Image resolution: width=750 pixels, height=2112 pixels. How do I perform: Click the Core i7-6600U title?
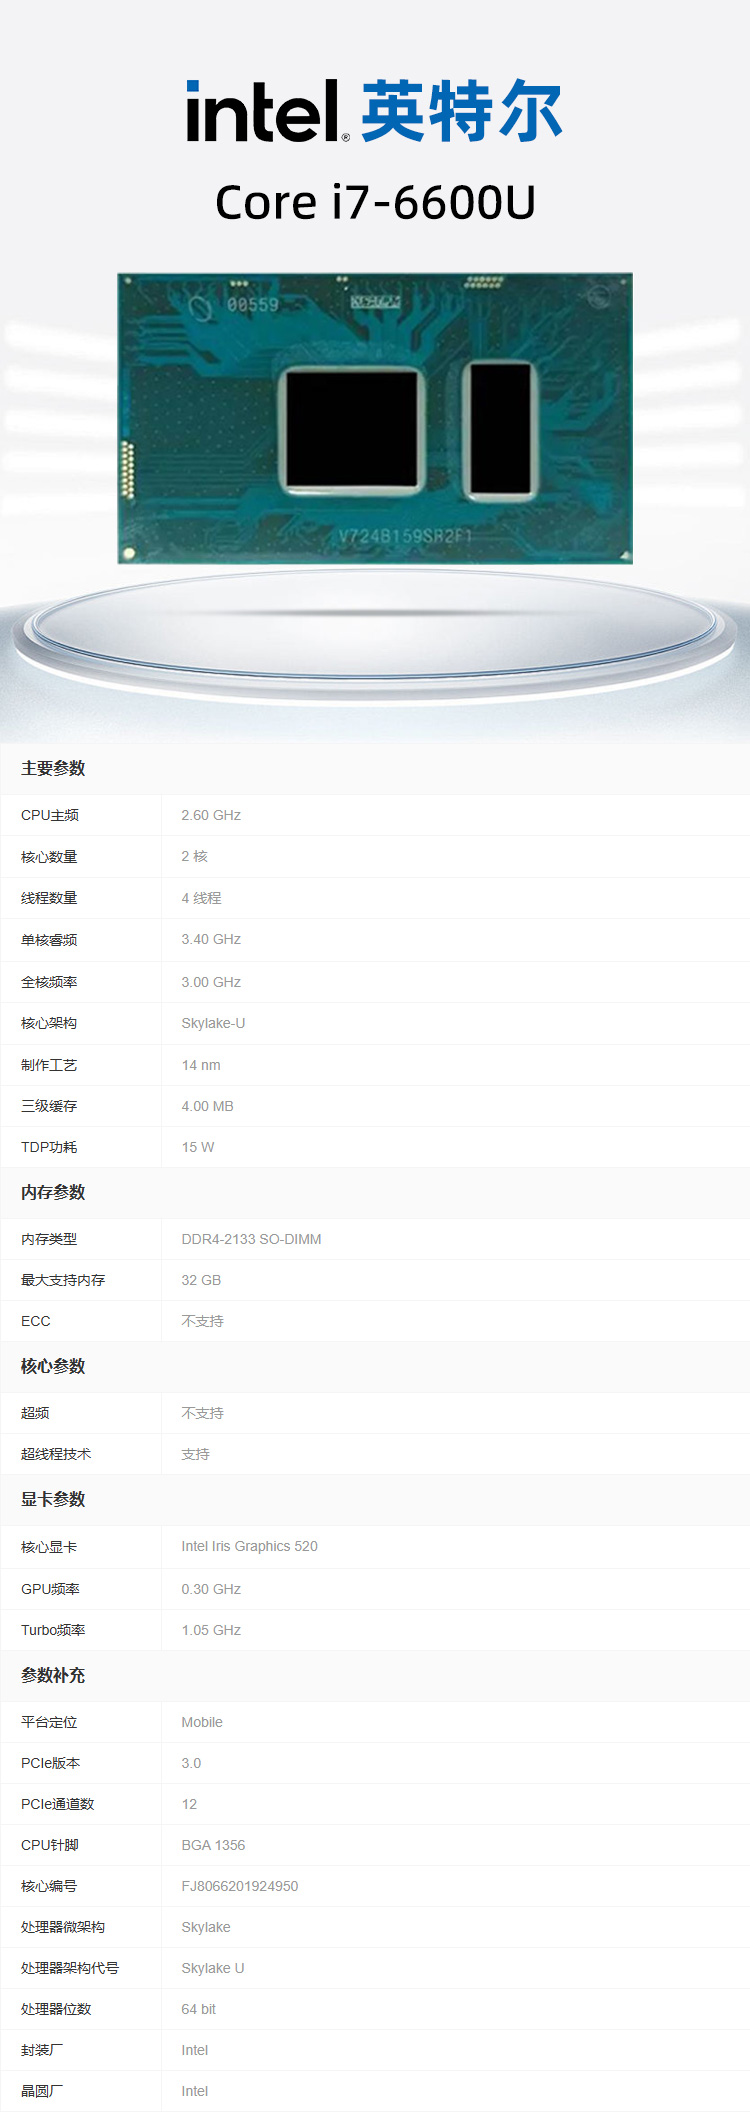point(375,202)
